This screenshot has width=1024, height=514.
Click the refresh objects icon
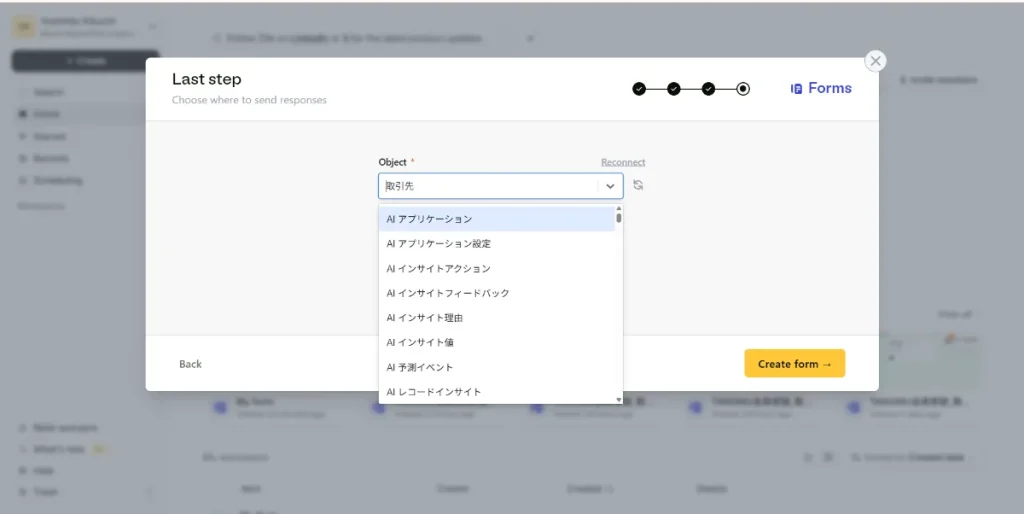coord(638,185)
